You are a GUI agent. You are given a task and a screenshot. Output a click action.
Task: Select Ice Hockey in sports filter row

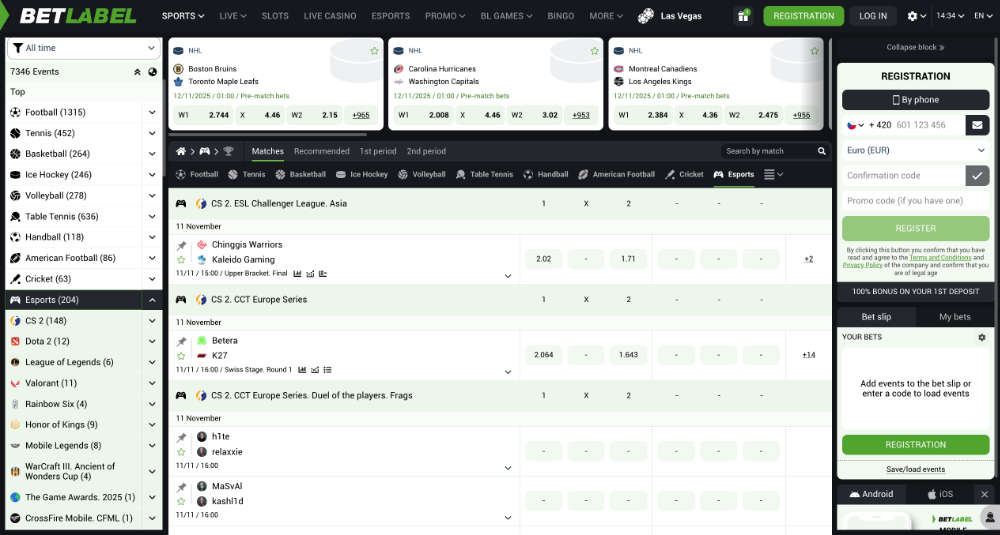click(x=361, y=174)
